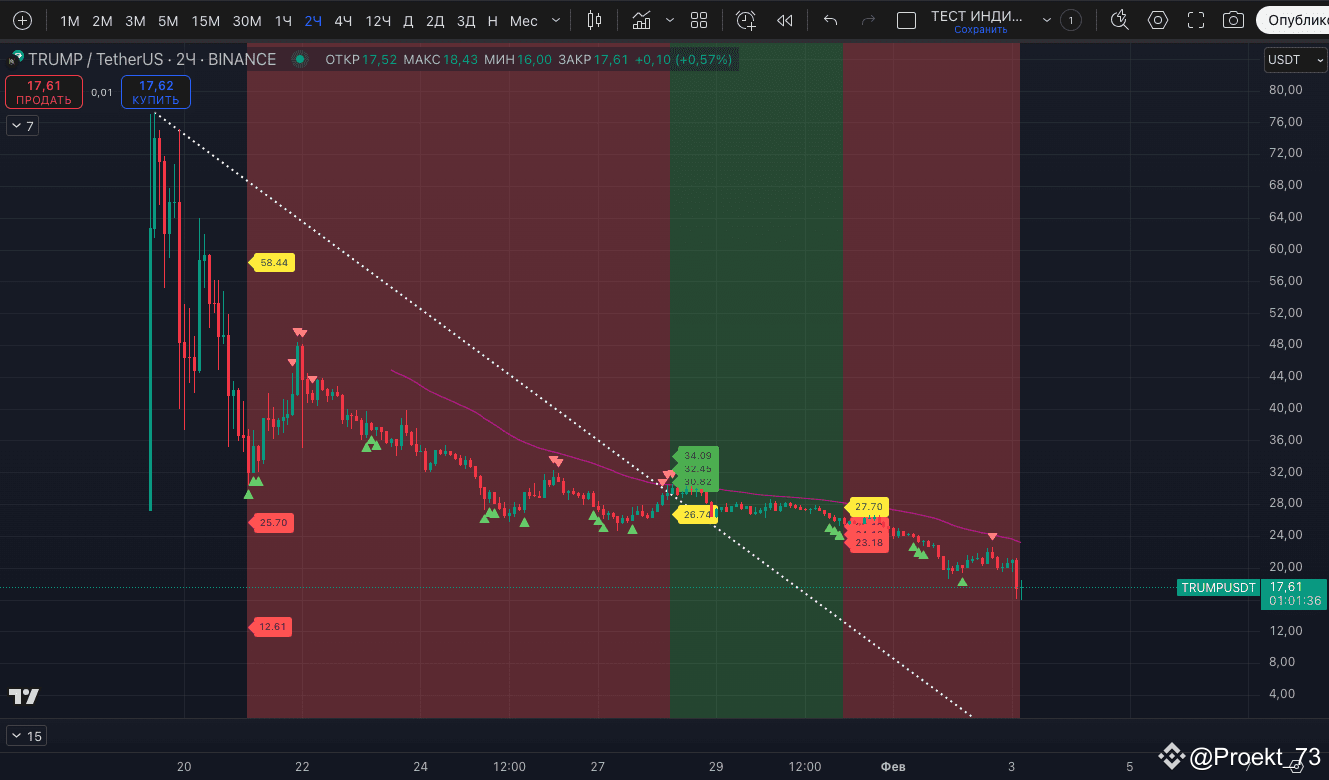Viewport: 1329px width, 780px height.
Task: Expand the bottom panel toggle showing 15
Action: click(26, 736)
